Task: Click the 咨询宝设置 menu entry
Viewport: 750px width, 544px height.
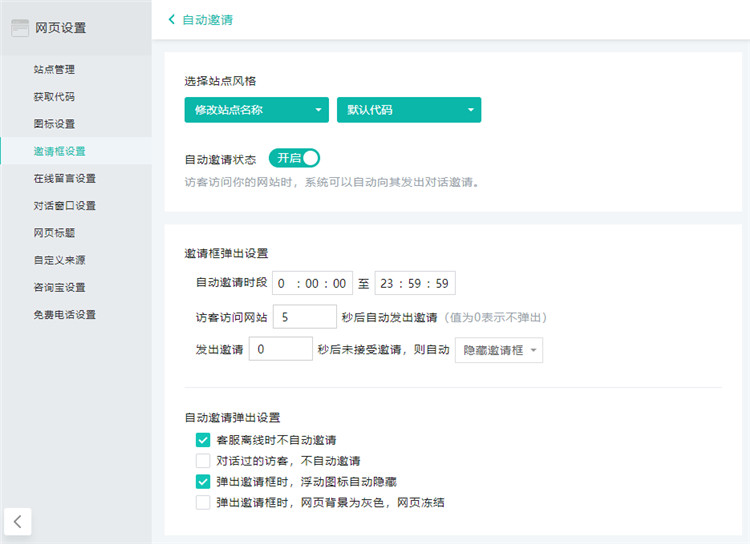Action: (59, 287)
